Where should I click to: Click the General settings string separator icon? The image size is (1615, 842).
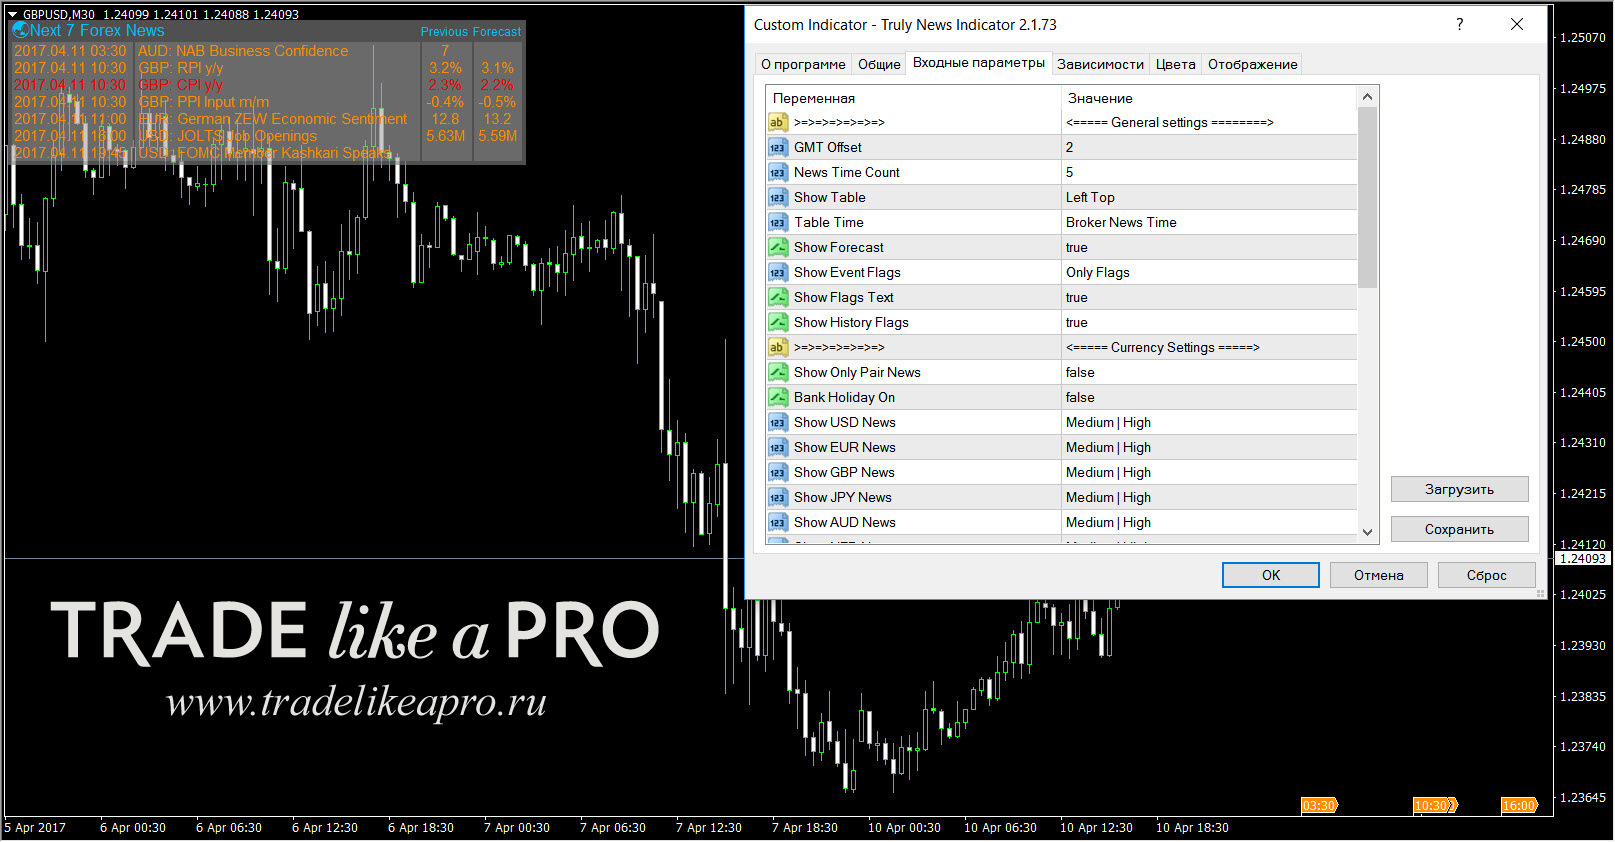pyautogui.click(x=777, y=122)
